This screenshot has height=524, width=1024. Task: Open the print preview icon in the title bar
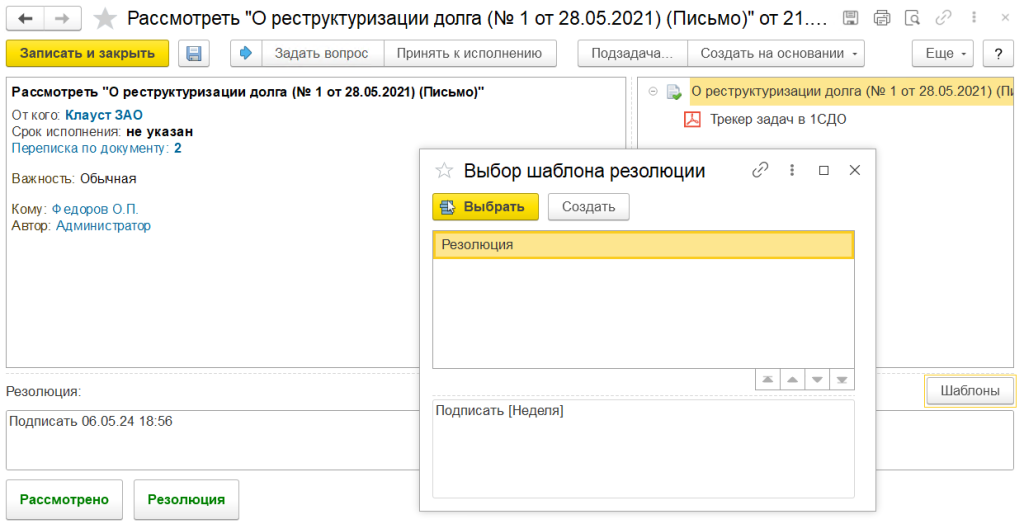tap(911, 19)
